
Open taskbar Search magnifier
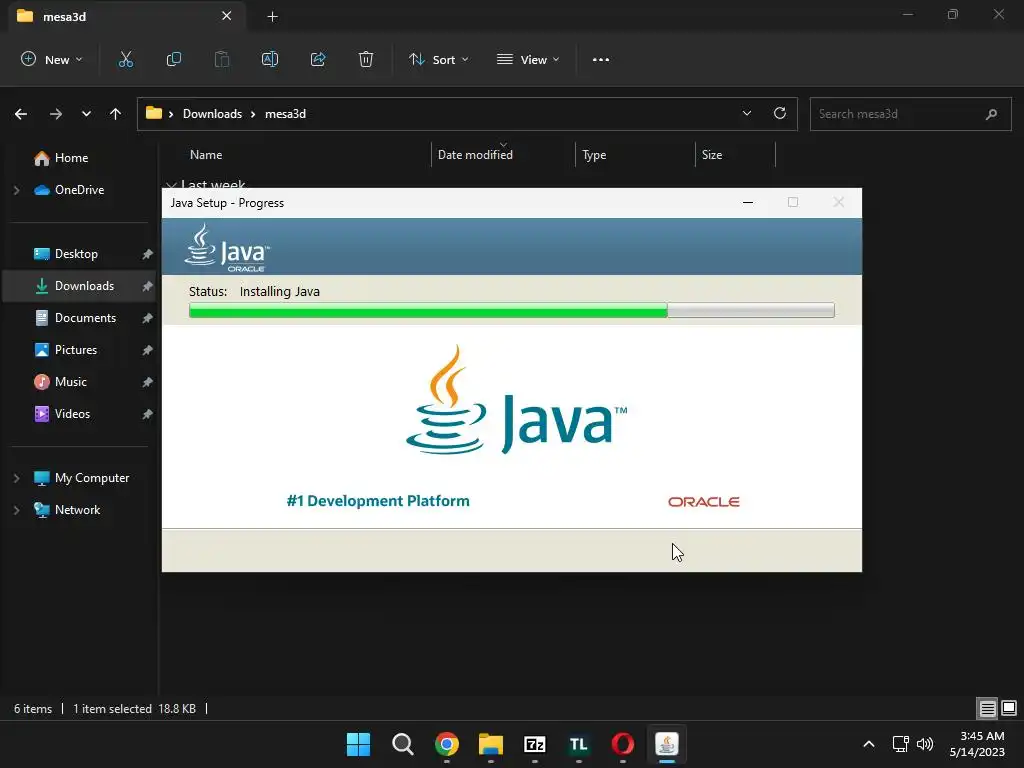click(402, 744)
